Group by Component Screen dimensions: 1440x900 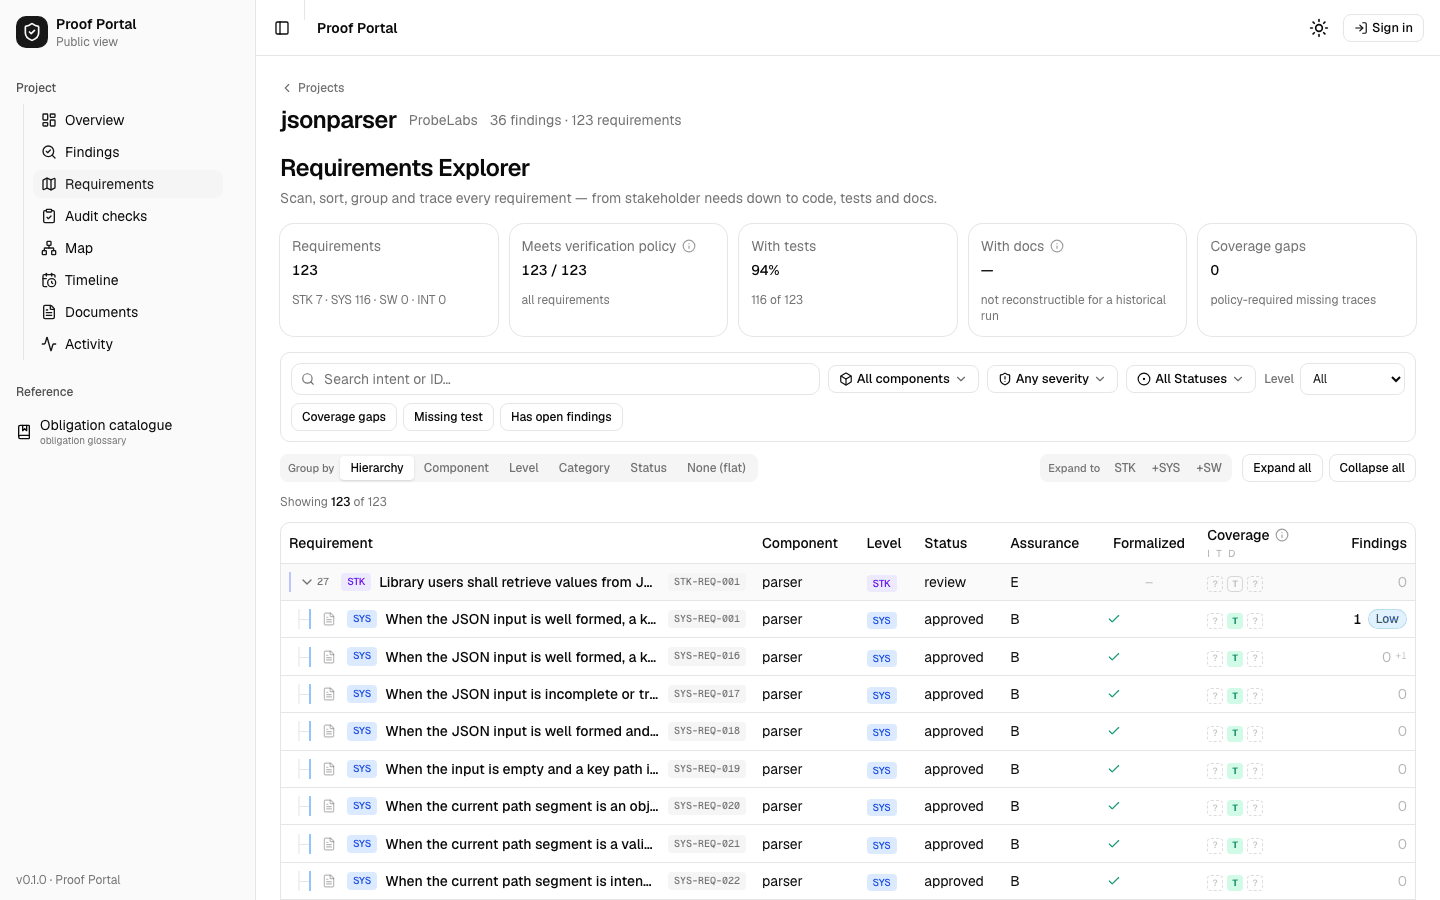(456, 468)
